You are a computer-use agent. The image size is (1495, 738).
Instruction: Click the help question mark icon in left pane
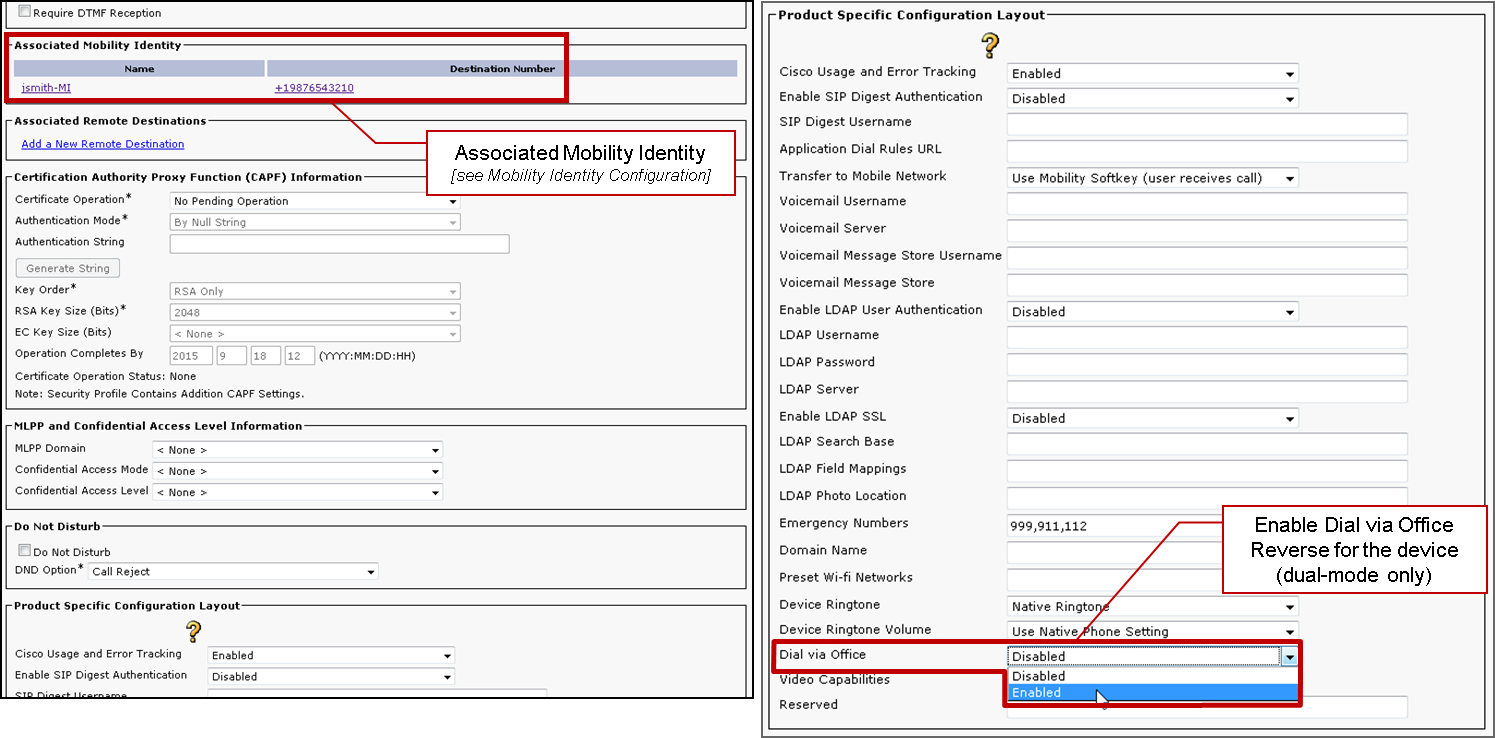pyautogui.click(x=194, y=631)
